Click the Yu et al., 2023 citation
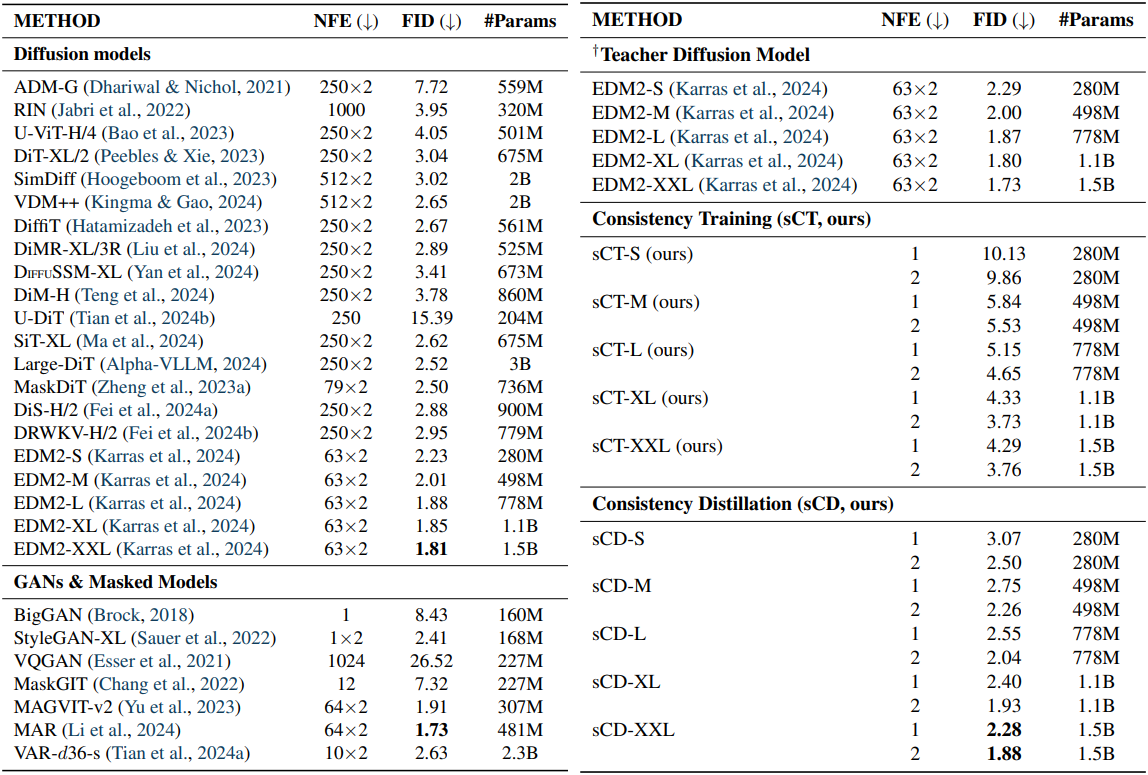 165,707
